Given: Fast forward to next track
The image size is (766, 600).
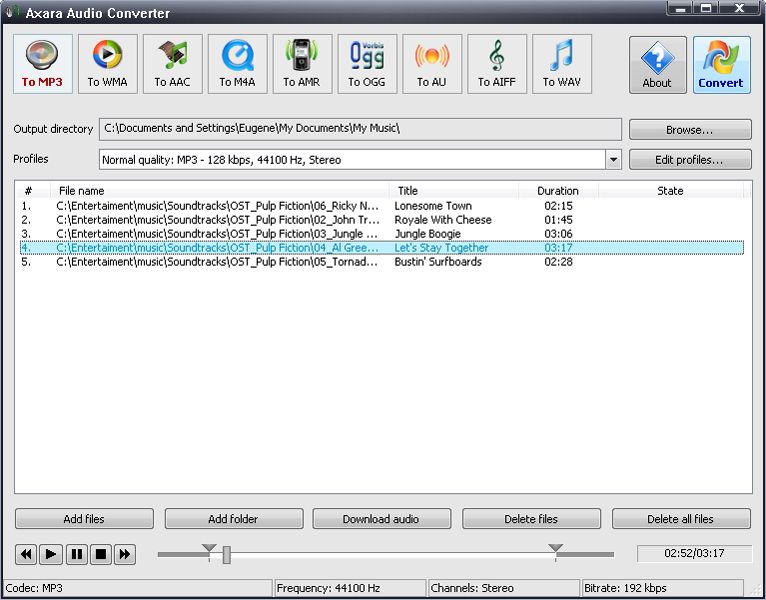Looking at the screenshot, I should (x=125, y=554).
